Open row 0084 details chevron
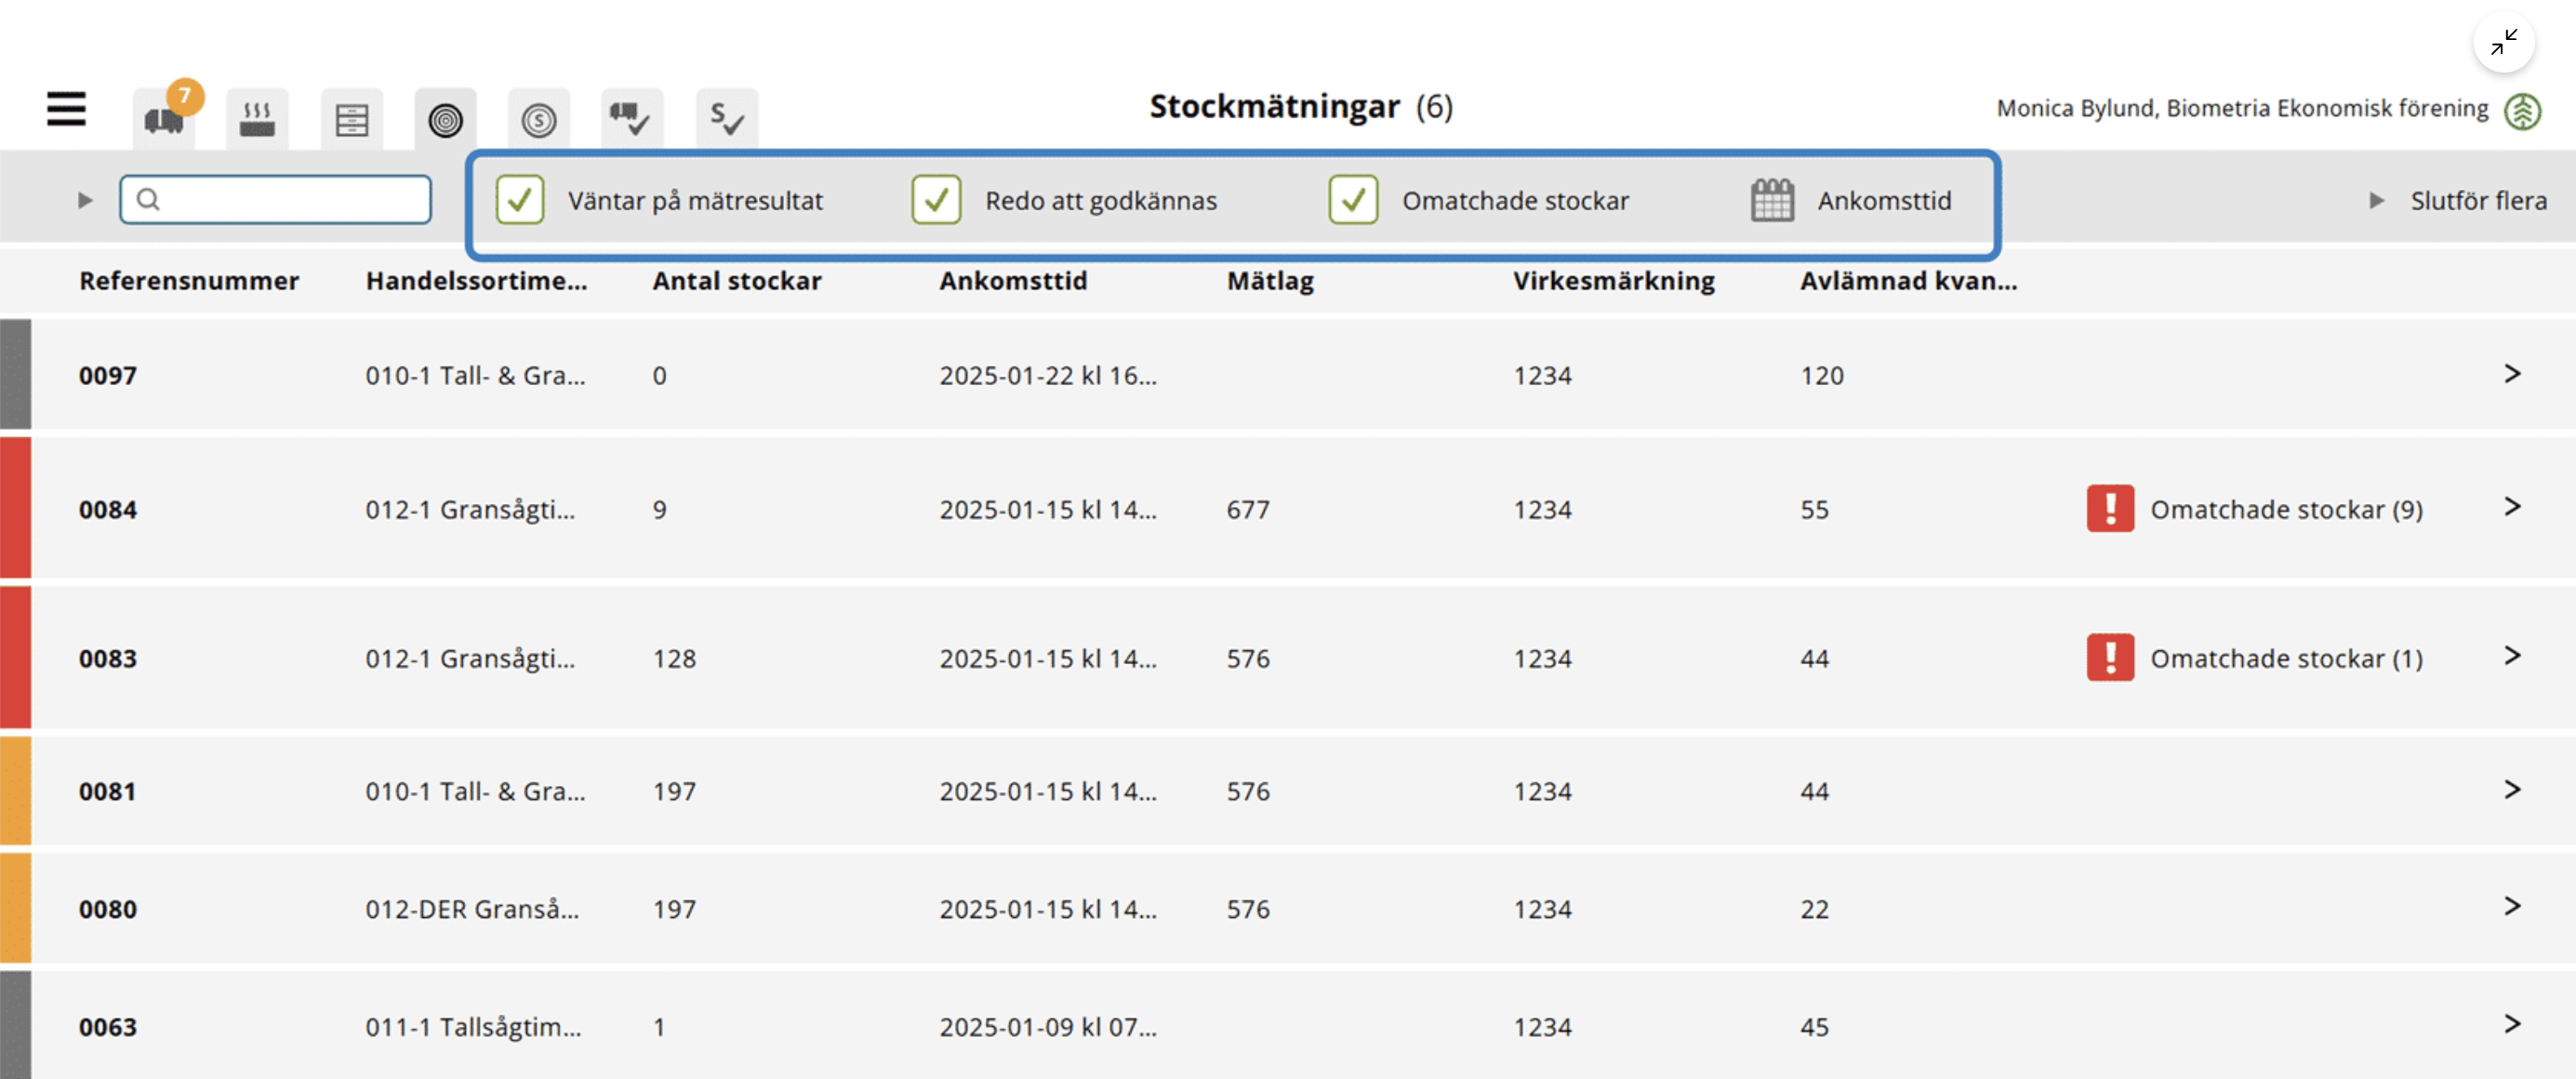 click(2512, 507)
